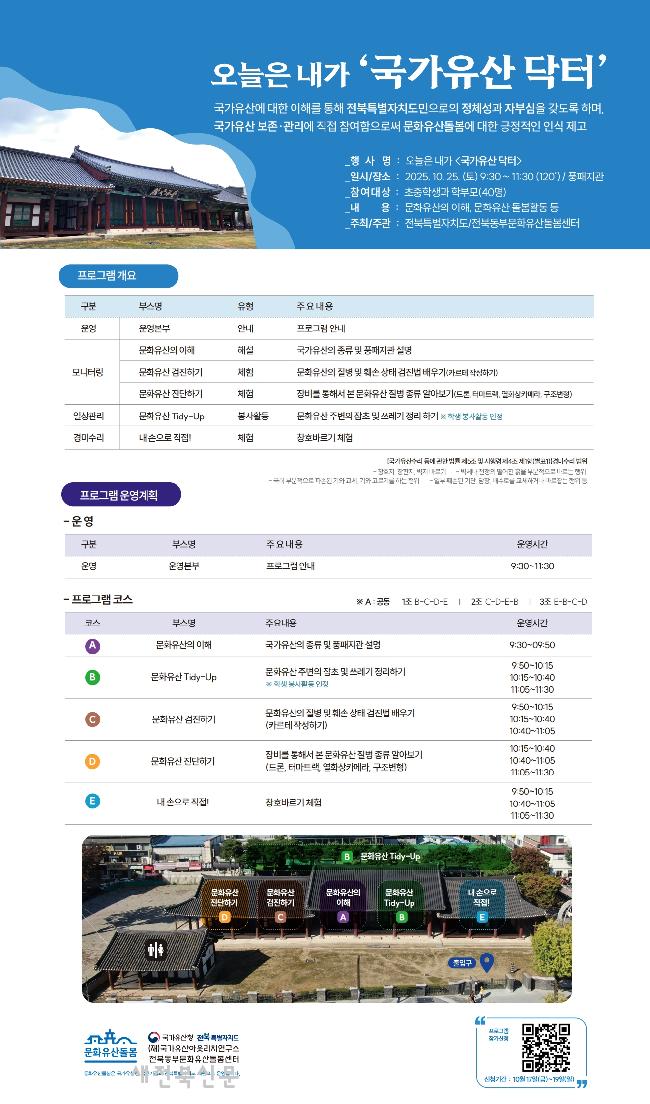Click the purple A course circle in the table
This screenshot has height=1104, width=650.
93,645
